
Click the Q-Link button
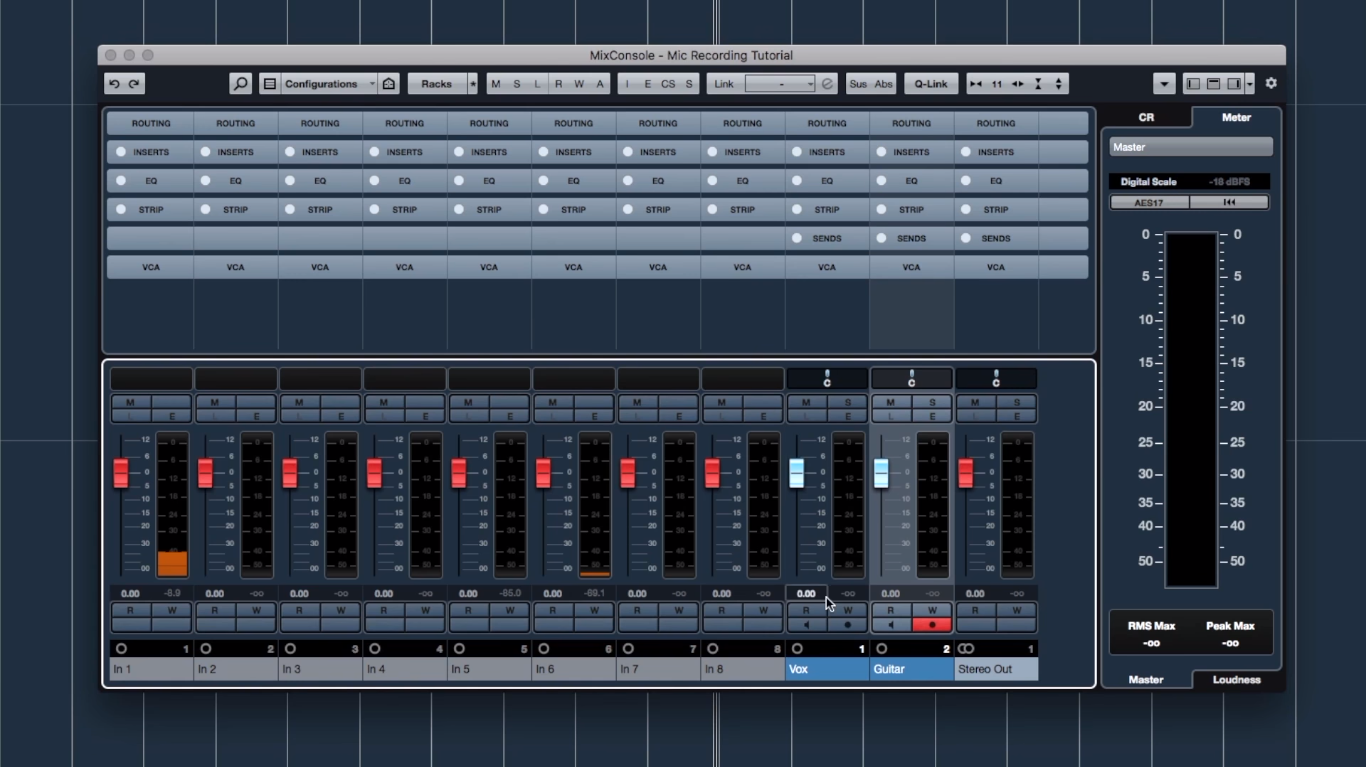click(930, 83)
